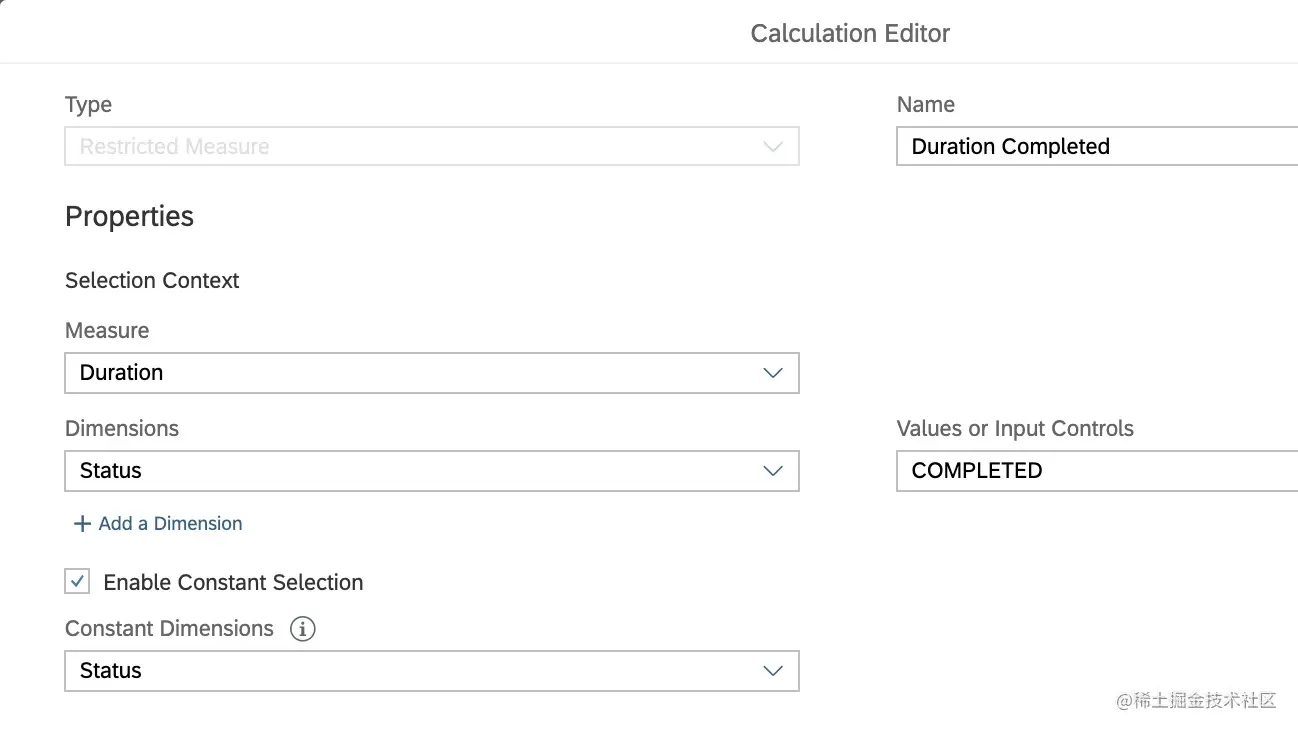The height and width of the screenshot is (732, 1298).
Task: Click the chevron arrow in the Dimensions Status box
Action: [772, 471]
